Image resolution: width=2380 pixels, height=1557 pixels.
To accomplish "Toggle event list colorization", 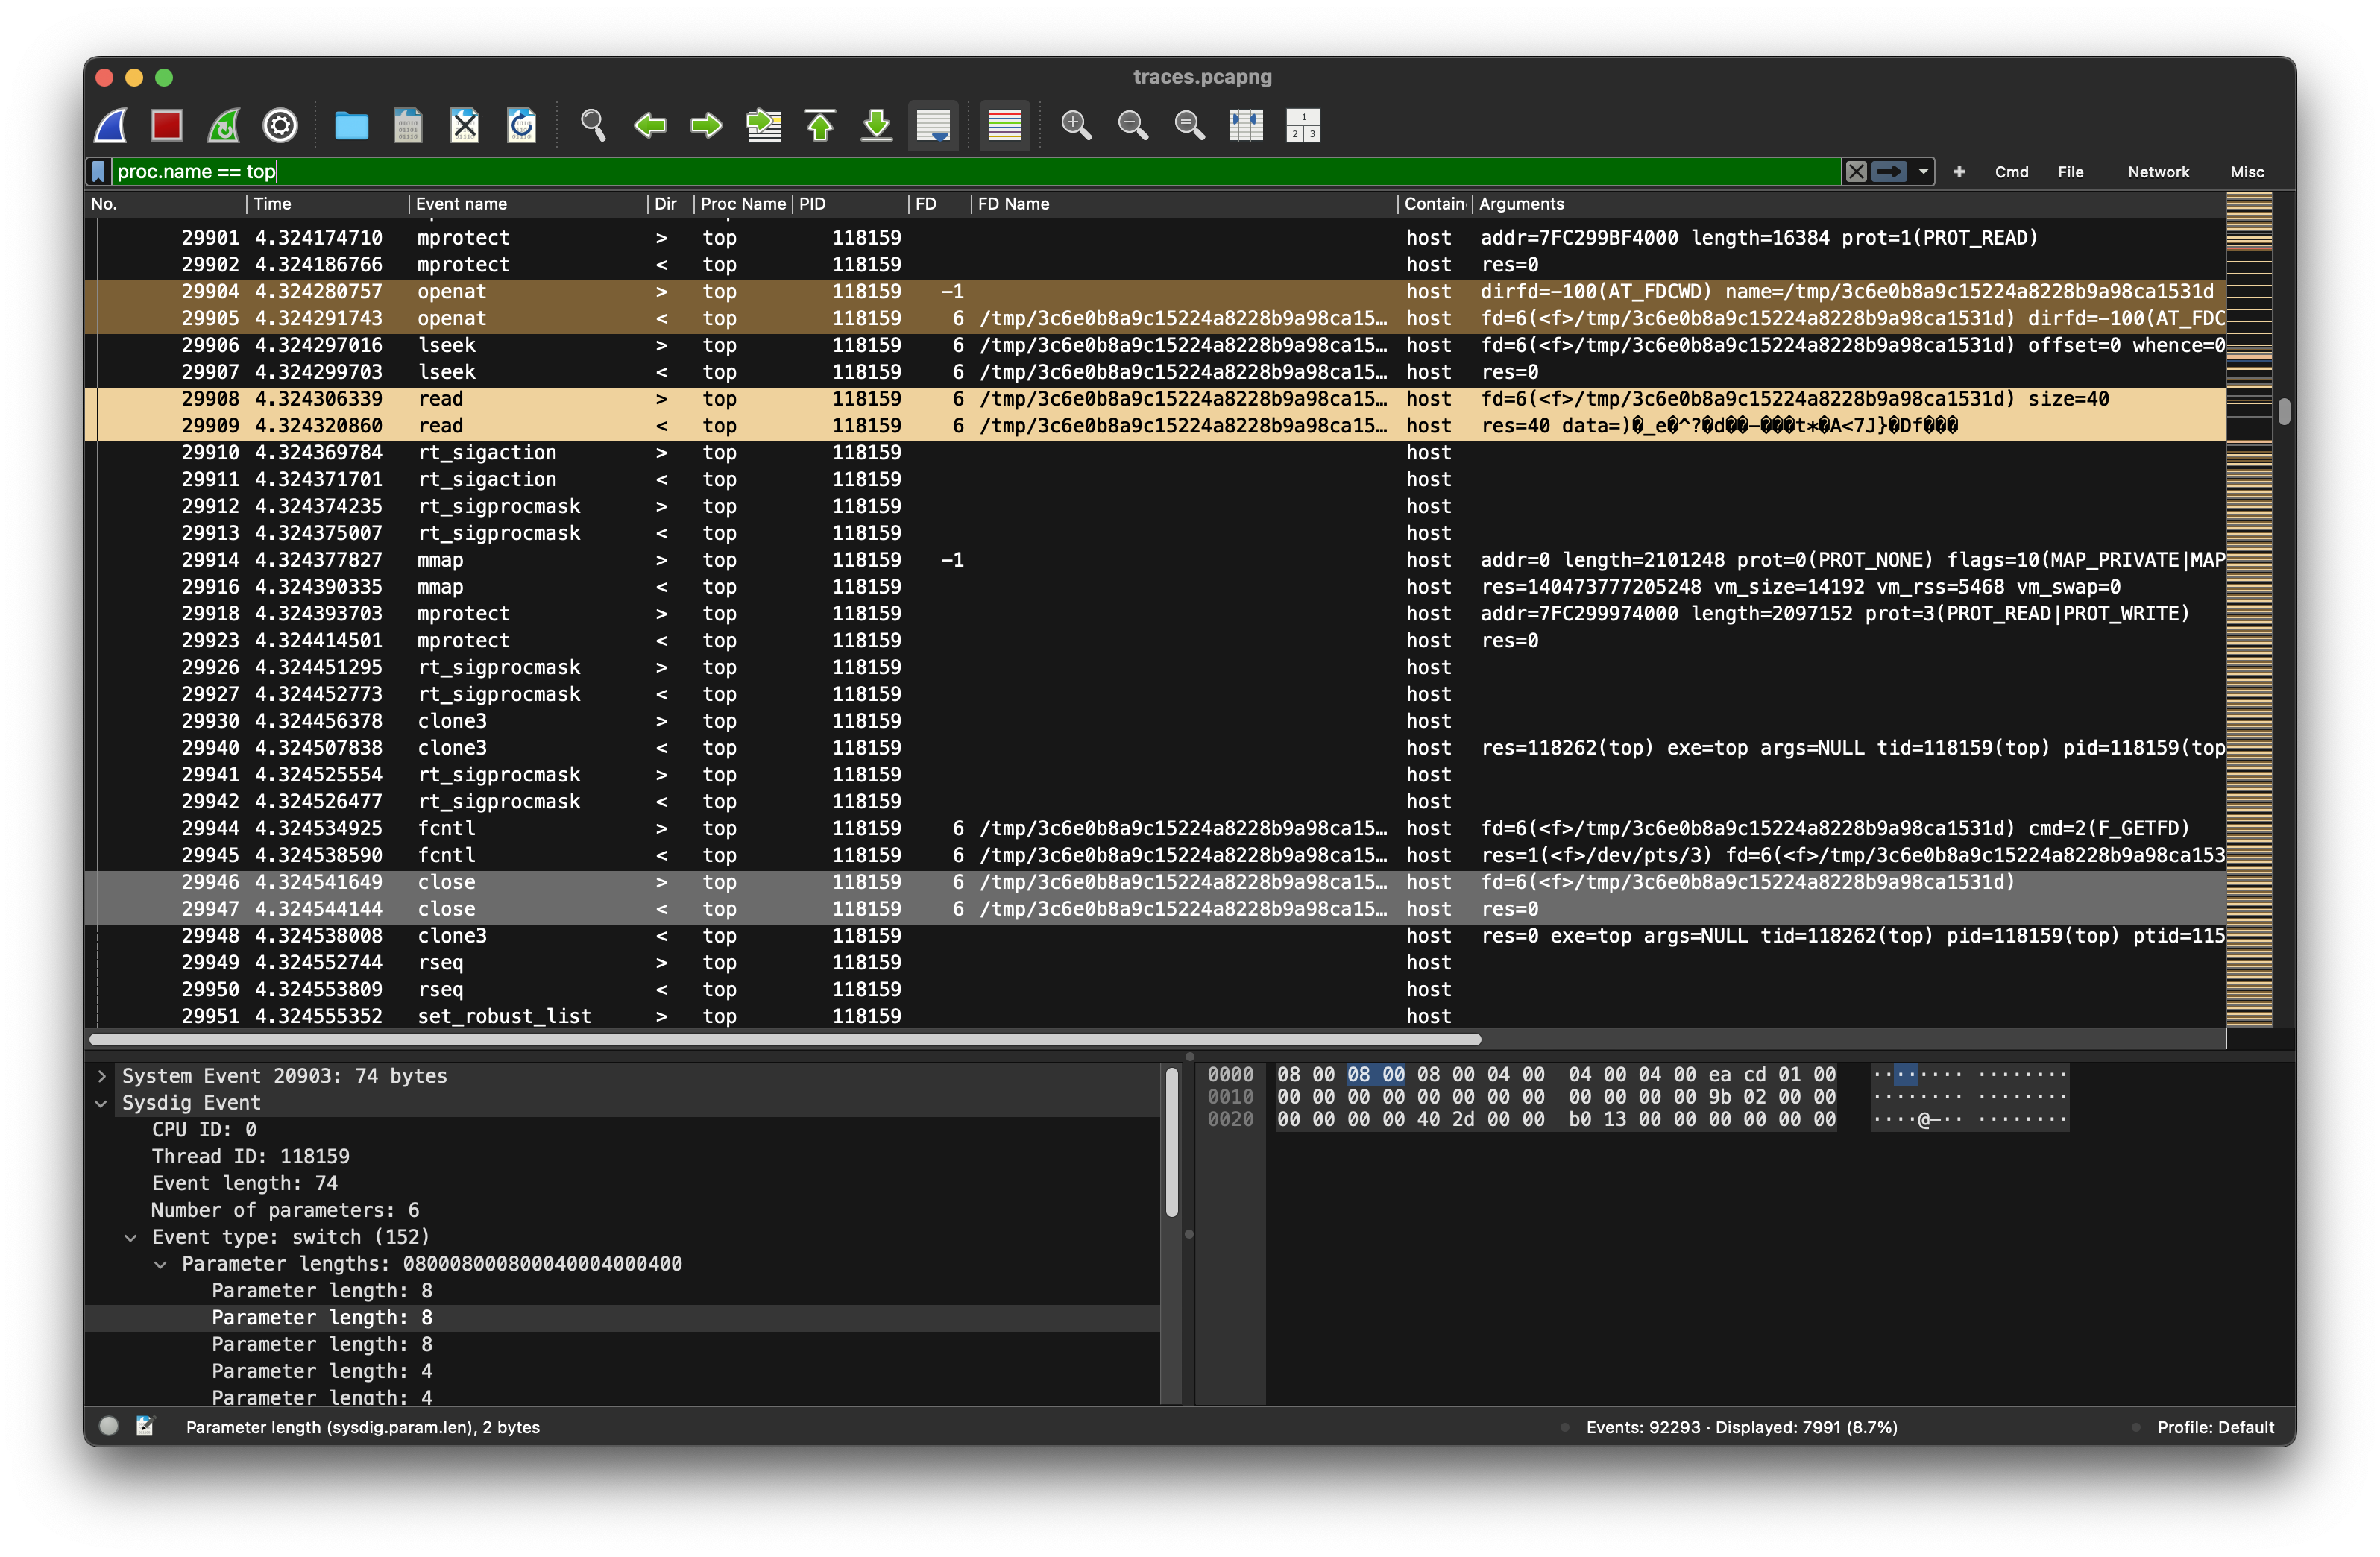I will pos(1004,125).
